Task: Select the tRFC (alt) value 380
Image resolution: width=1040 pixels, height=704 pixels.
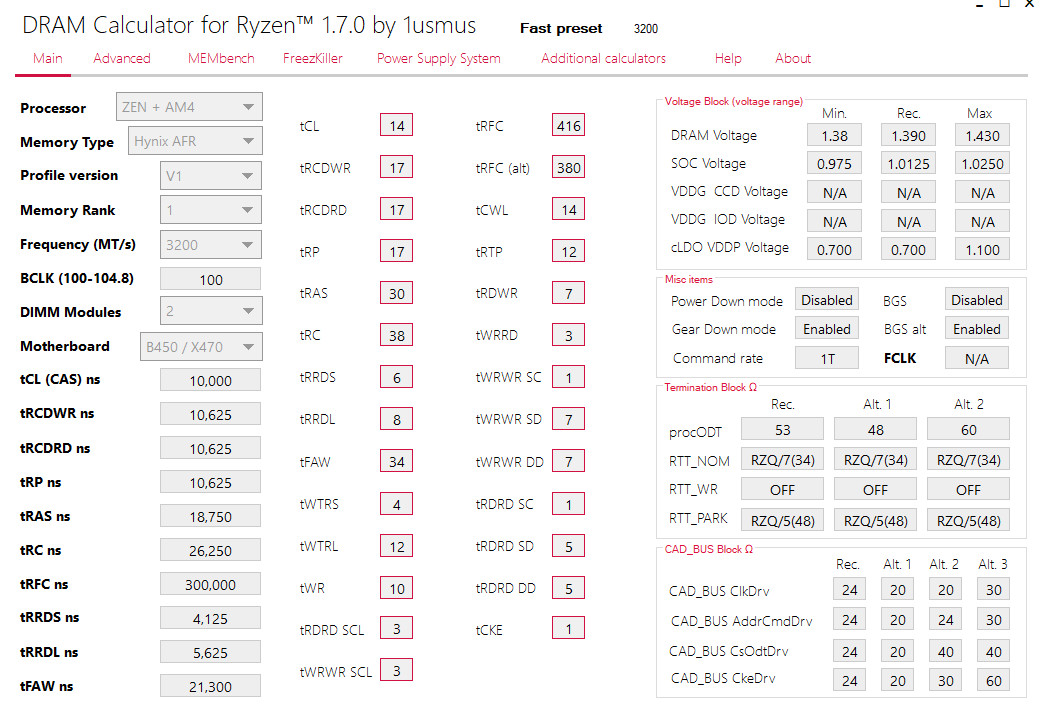Action: tap(568, 167)
